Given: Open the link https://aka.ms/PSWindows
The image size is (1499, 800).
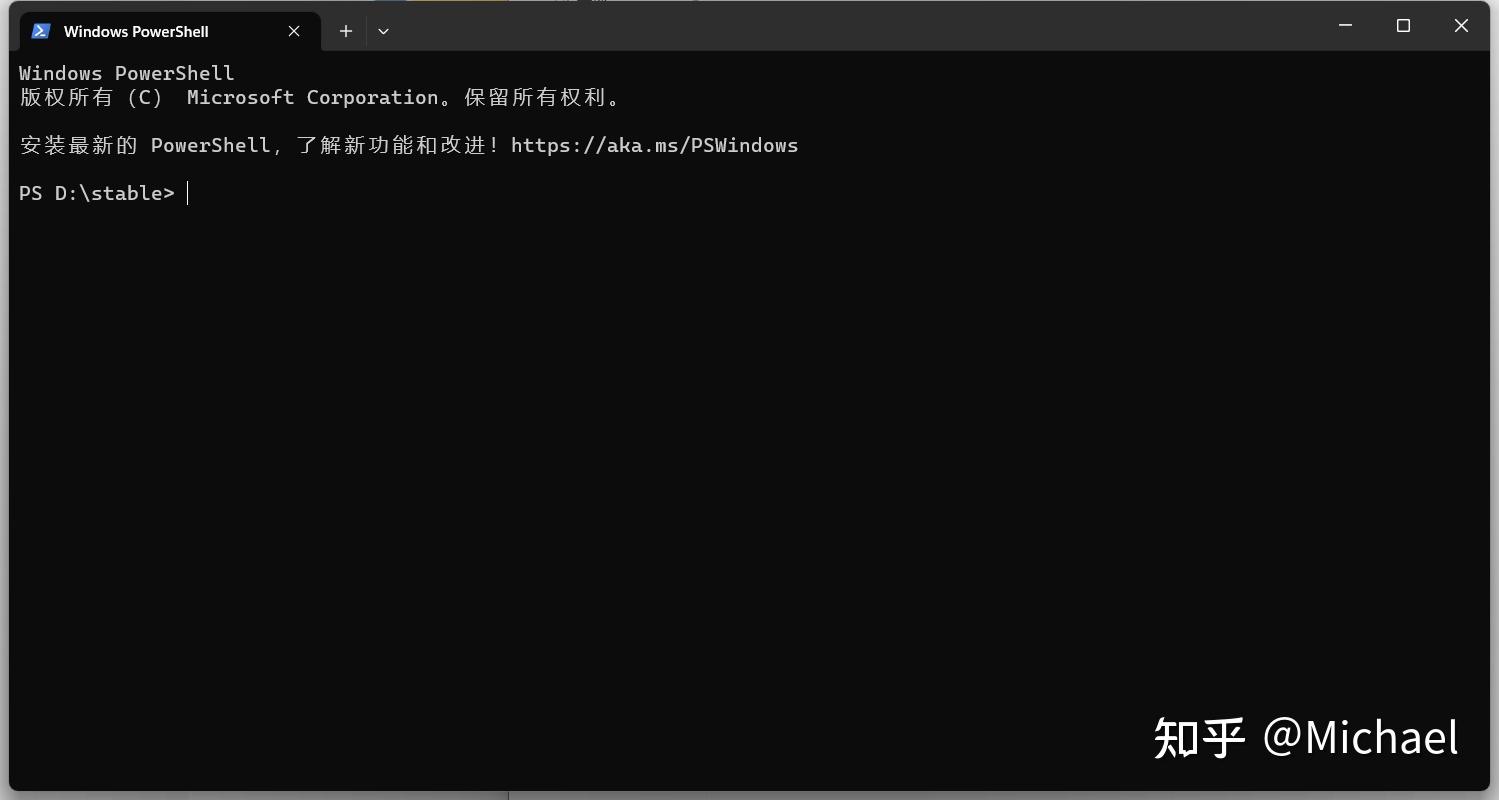Looking at the screenshot, I should (x=654, y=145).
